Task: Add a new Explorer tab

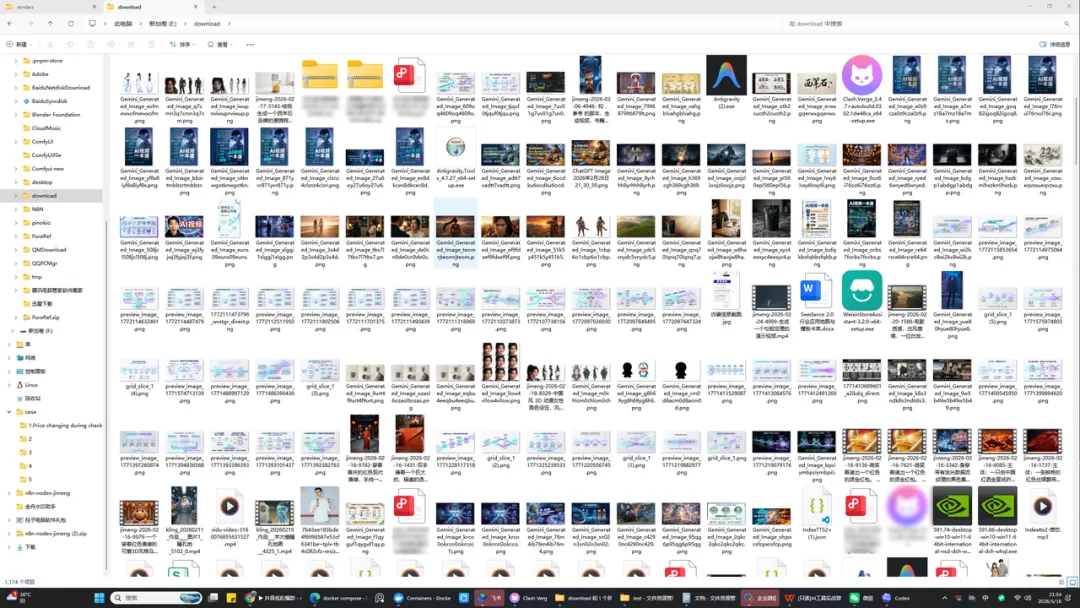Action: click(x=214, y=7)
